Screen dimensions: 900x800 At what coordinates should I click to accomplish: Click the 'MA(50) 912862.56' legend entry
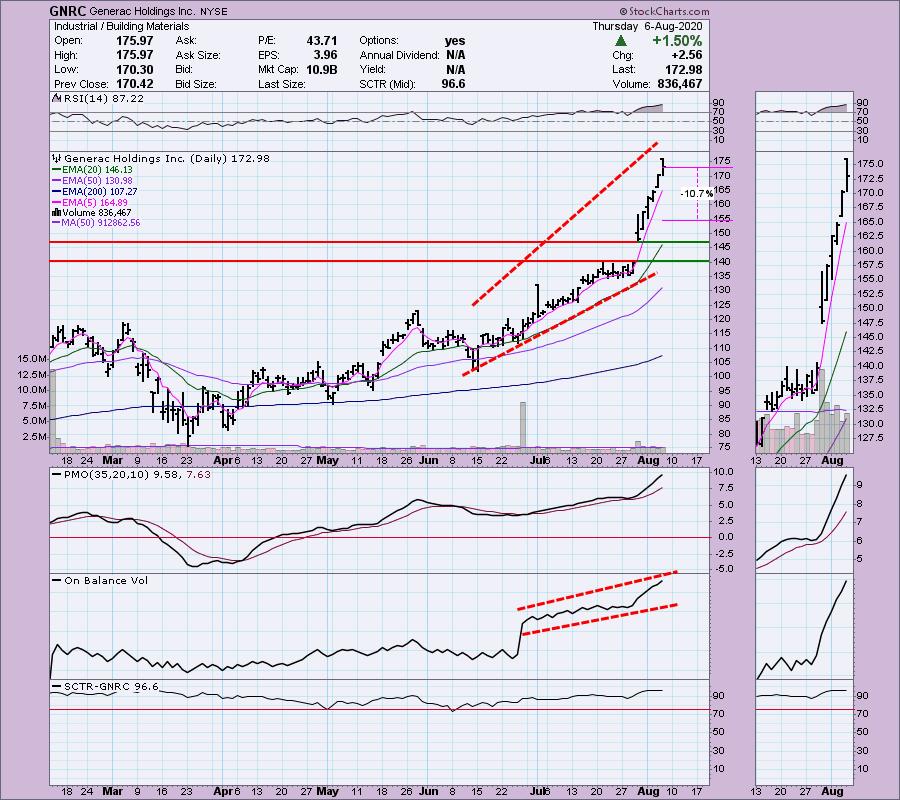point(101,223)
